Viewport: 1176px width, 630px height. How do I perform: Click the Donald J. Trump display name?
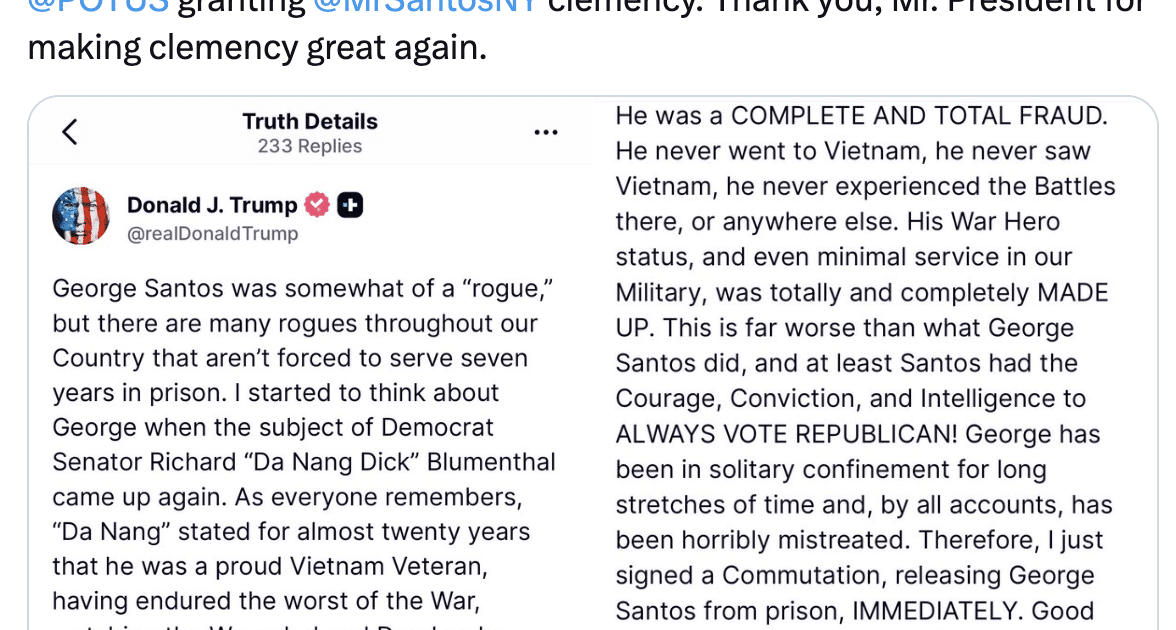(x=212, y=206)
